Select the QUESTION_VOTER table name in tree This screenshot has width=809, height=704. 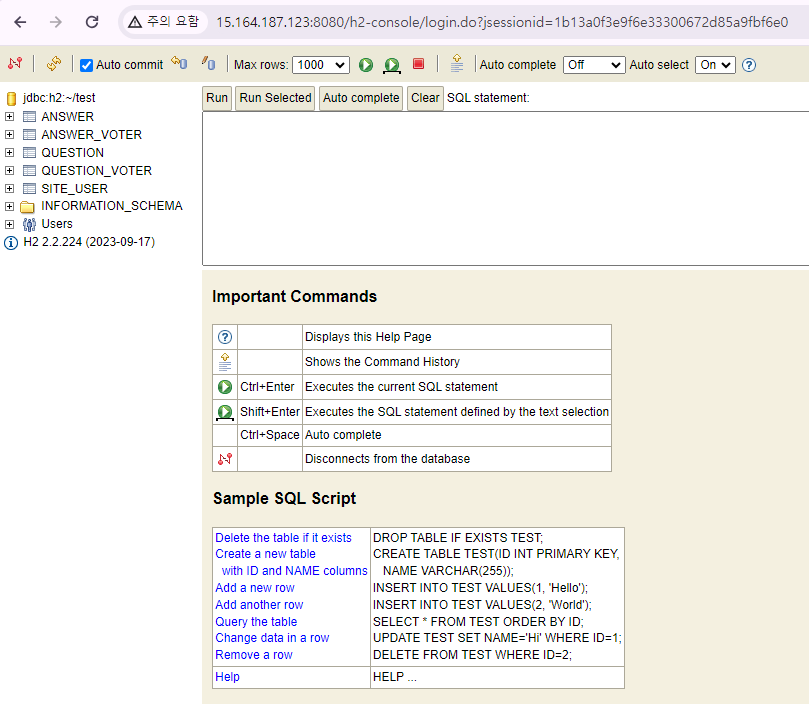click(96, 171)
